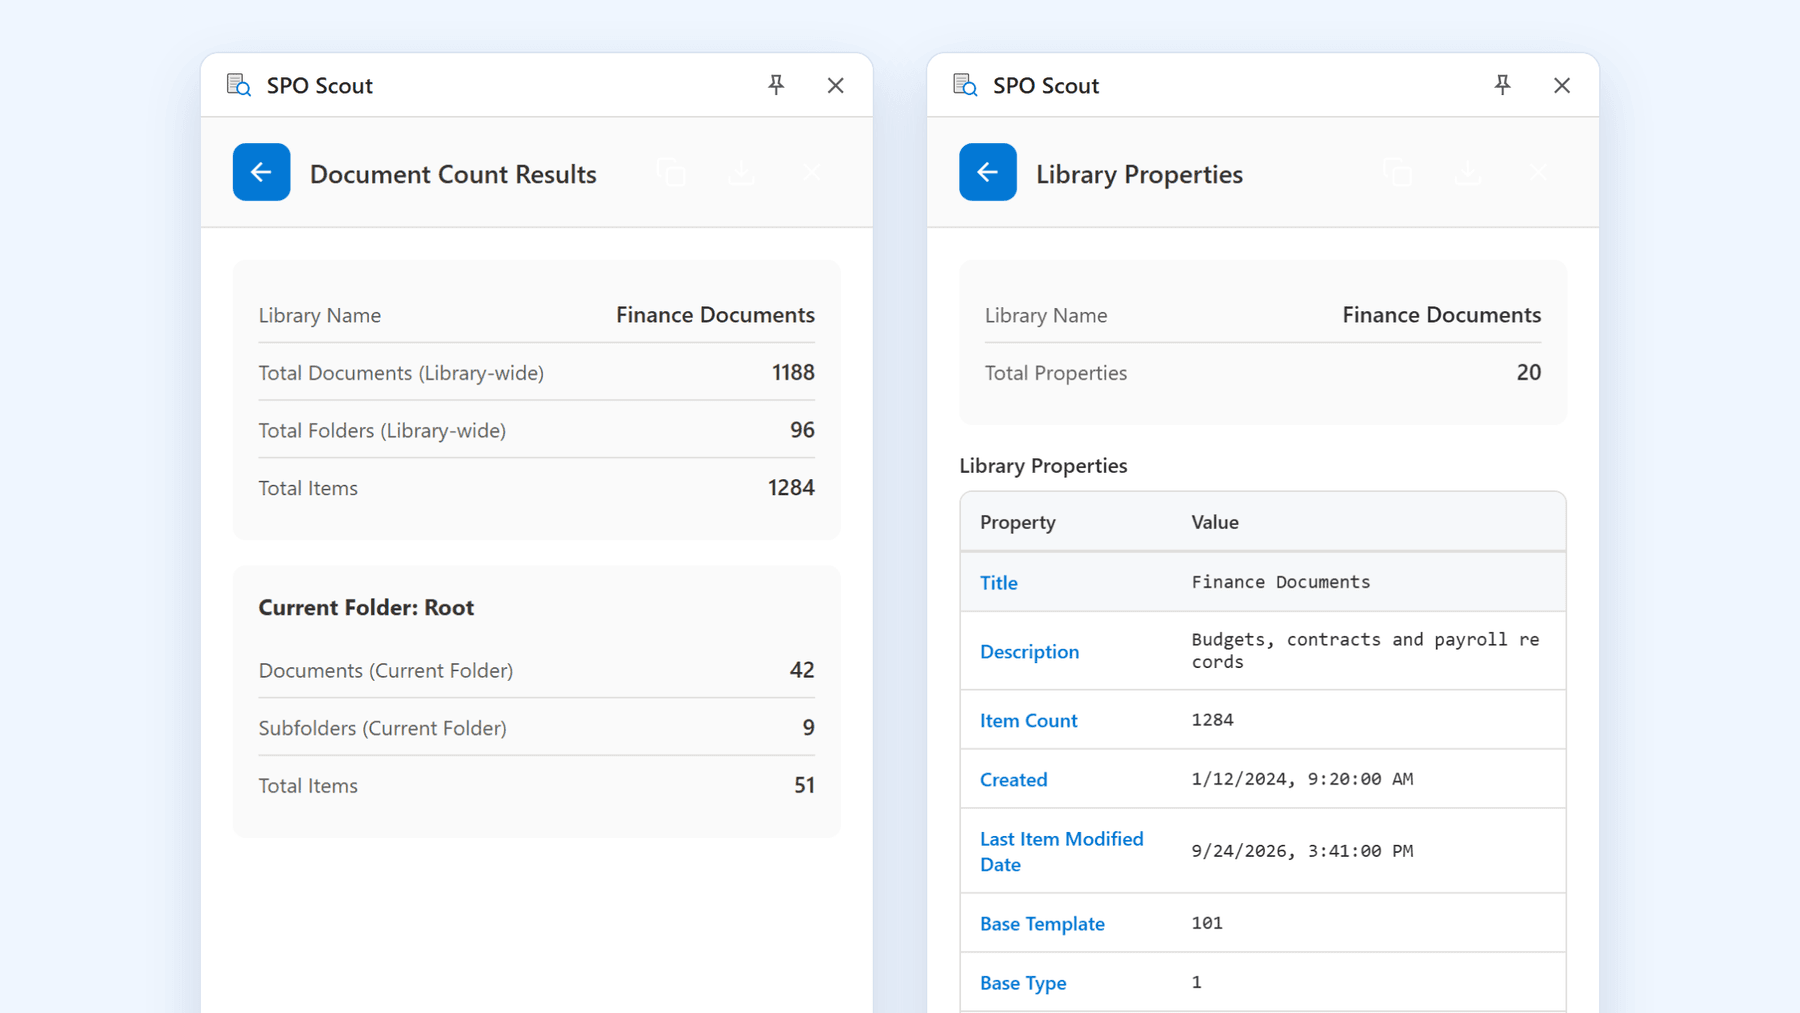
Task: Close the left SPO Scout panel
Action: point(836,85)
